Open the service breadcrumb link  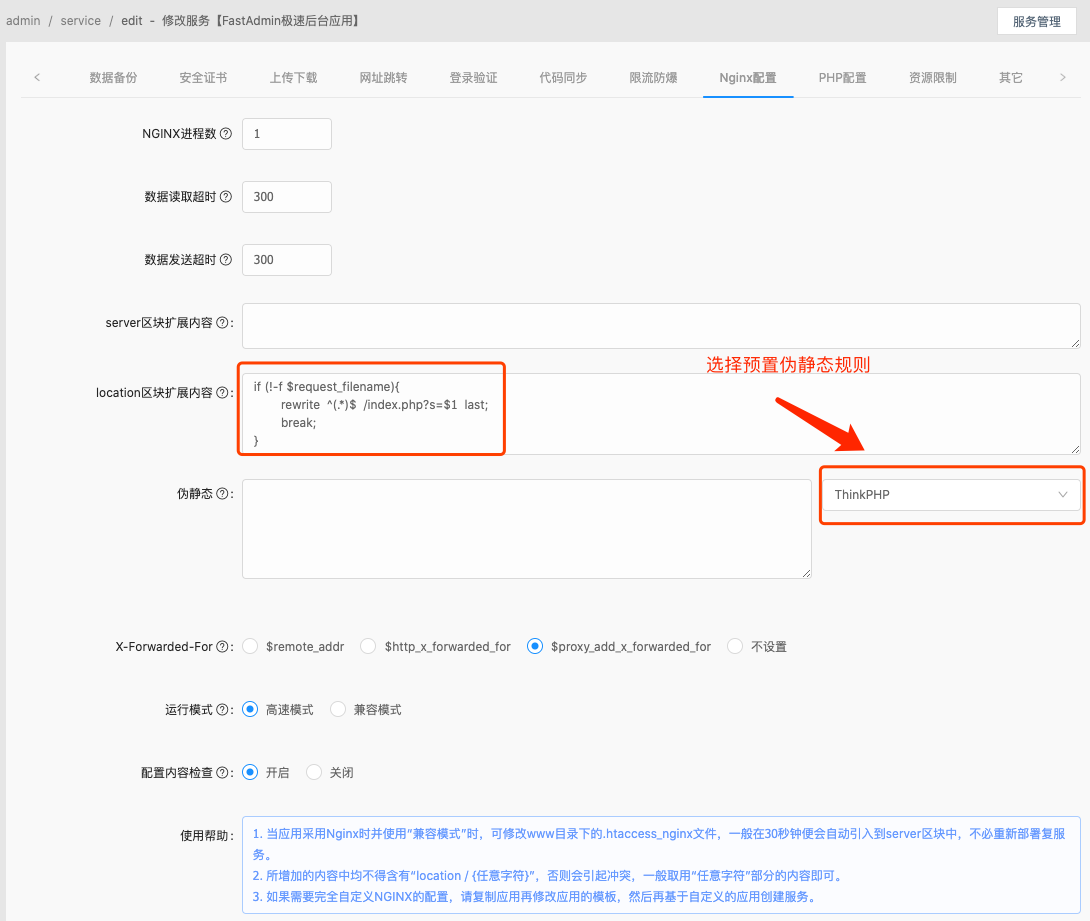tap(80, 20)
